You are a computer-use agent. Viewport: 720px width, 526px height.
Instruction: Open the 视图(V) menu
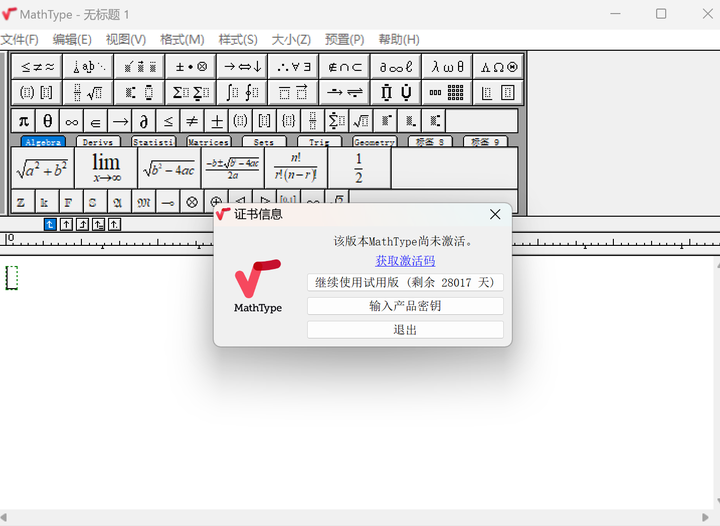tap(126, 39)
